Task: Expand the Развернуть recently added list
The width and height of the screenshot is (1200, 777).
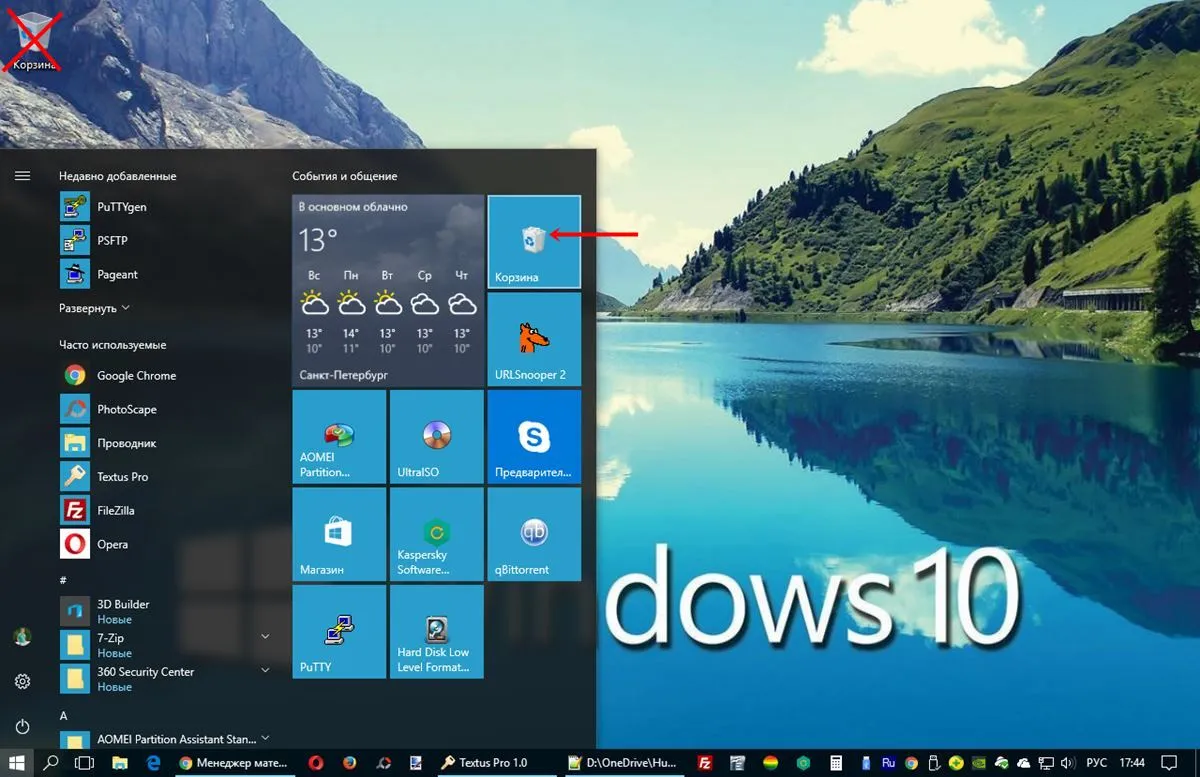Action: point(94,308)
